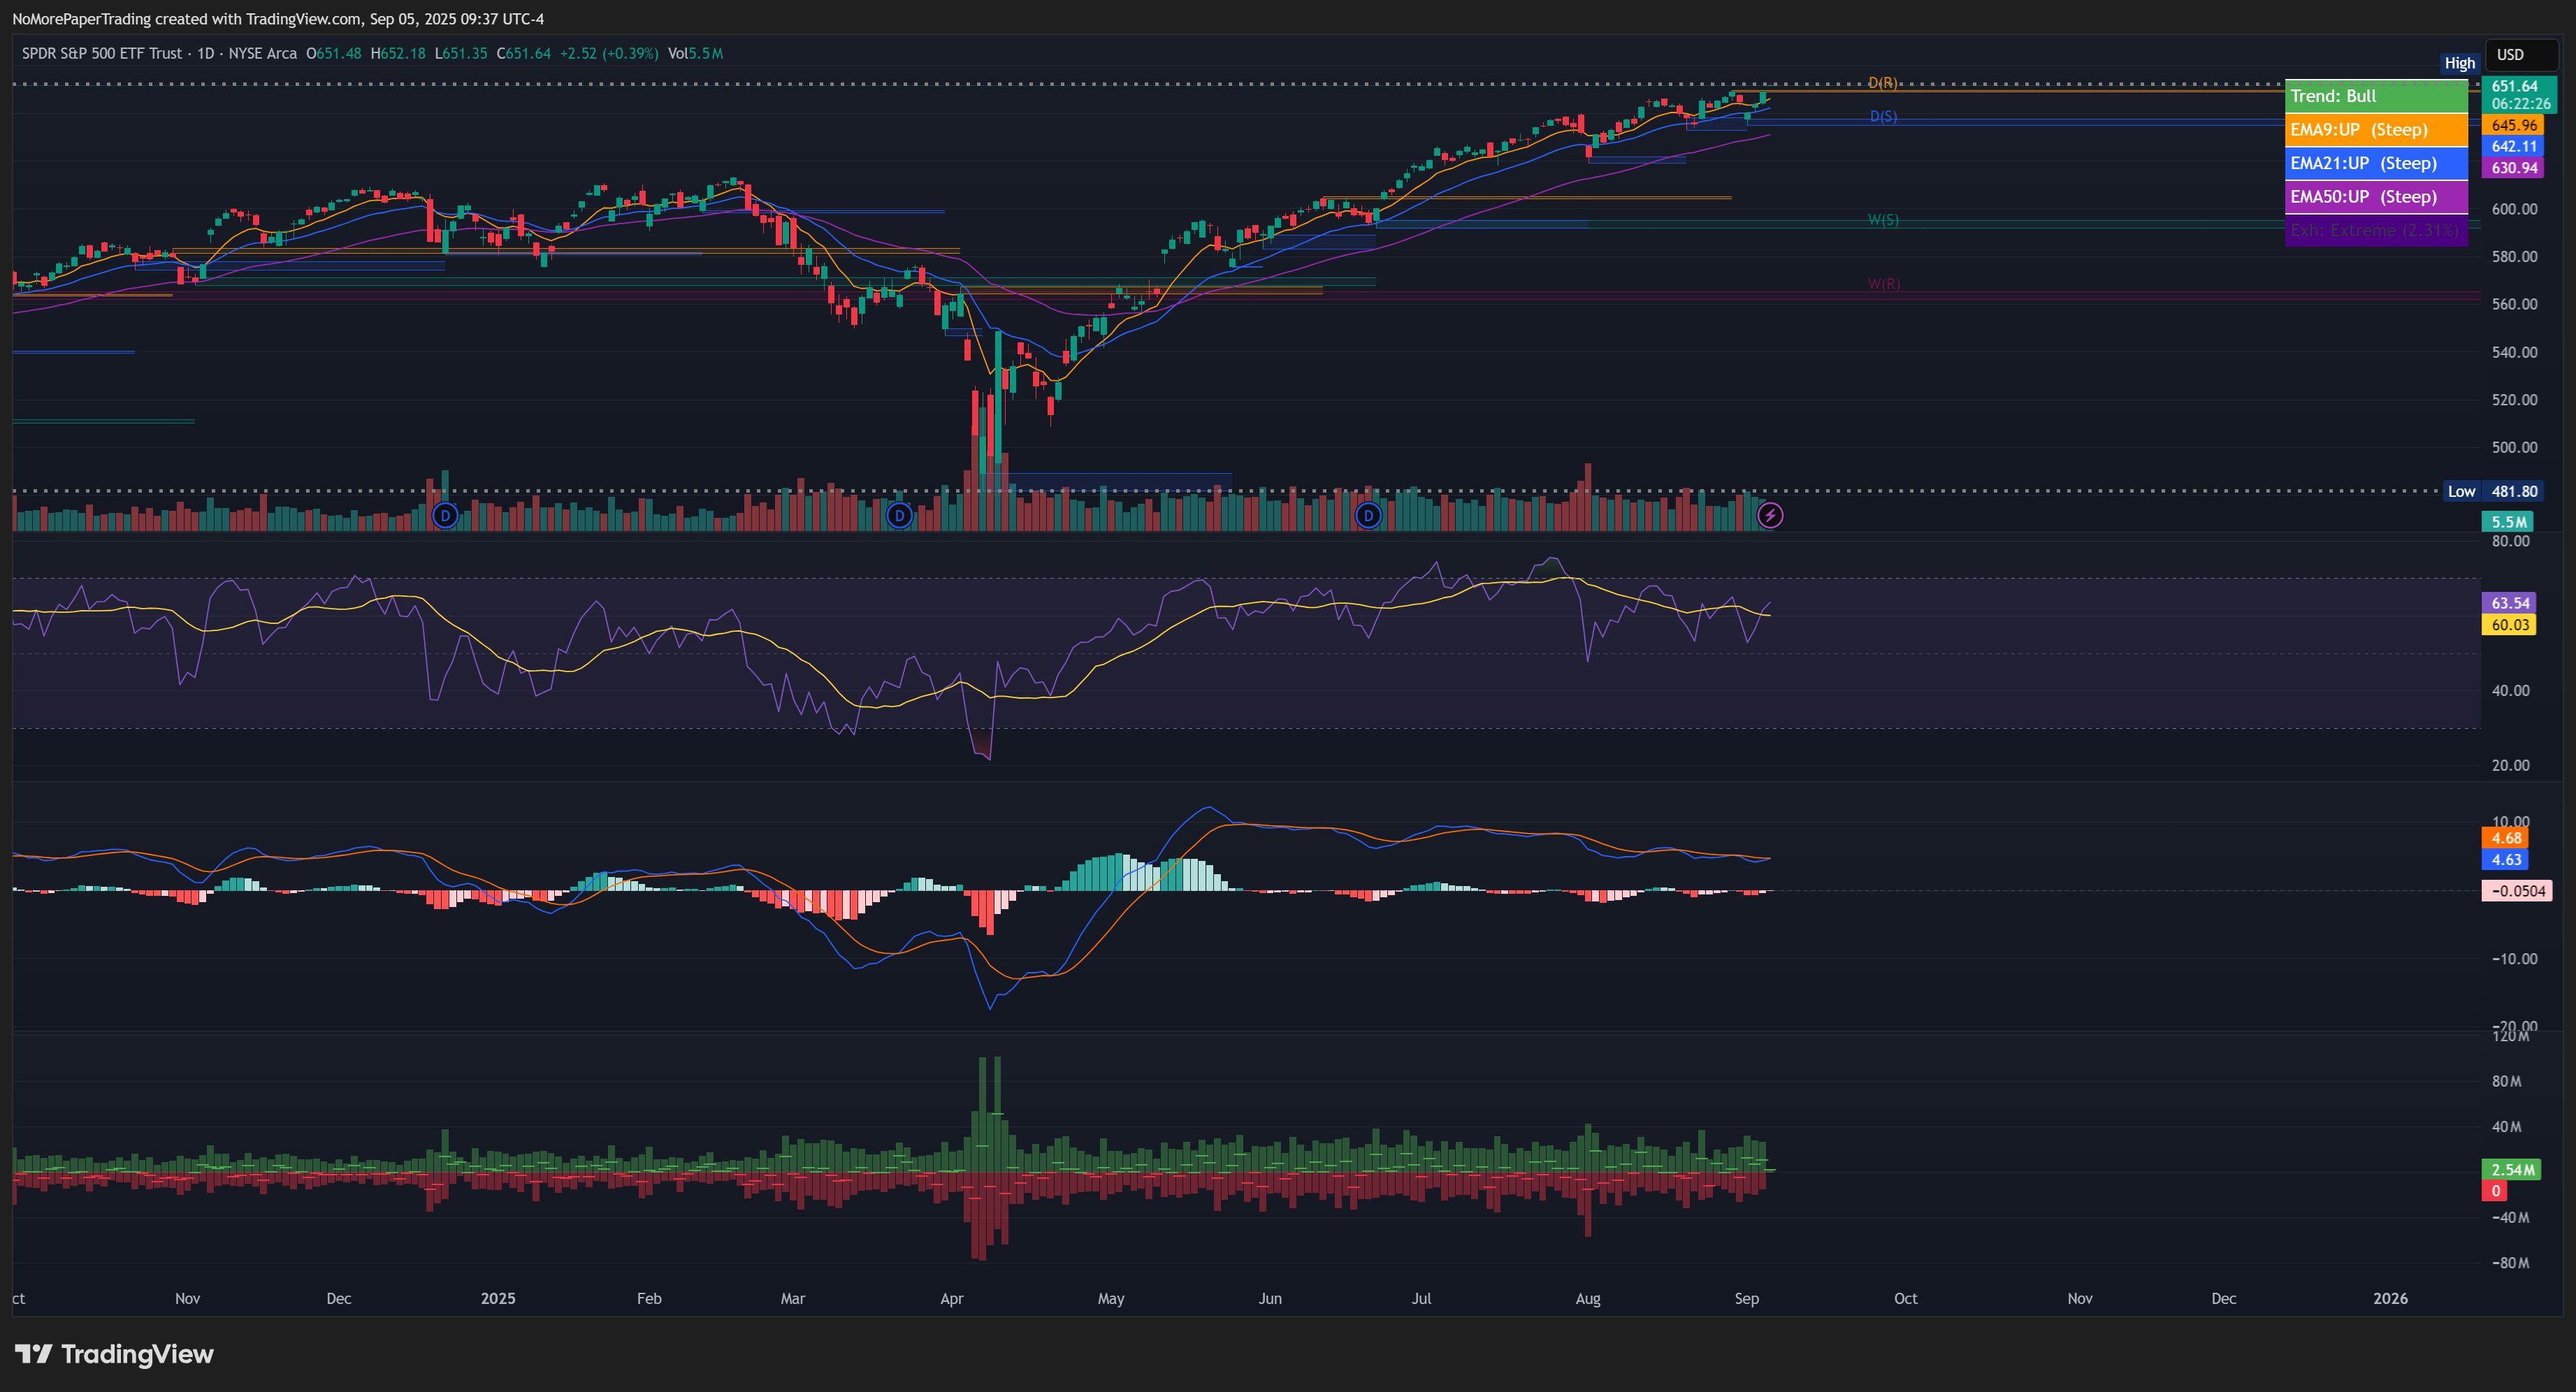Click the blue 4.63 MACD label
The image size is (2576, 1392).
pyautogui.click(x=2505, y=860)
